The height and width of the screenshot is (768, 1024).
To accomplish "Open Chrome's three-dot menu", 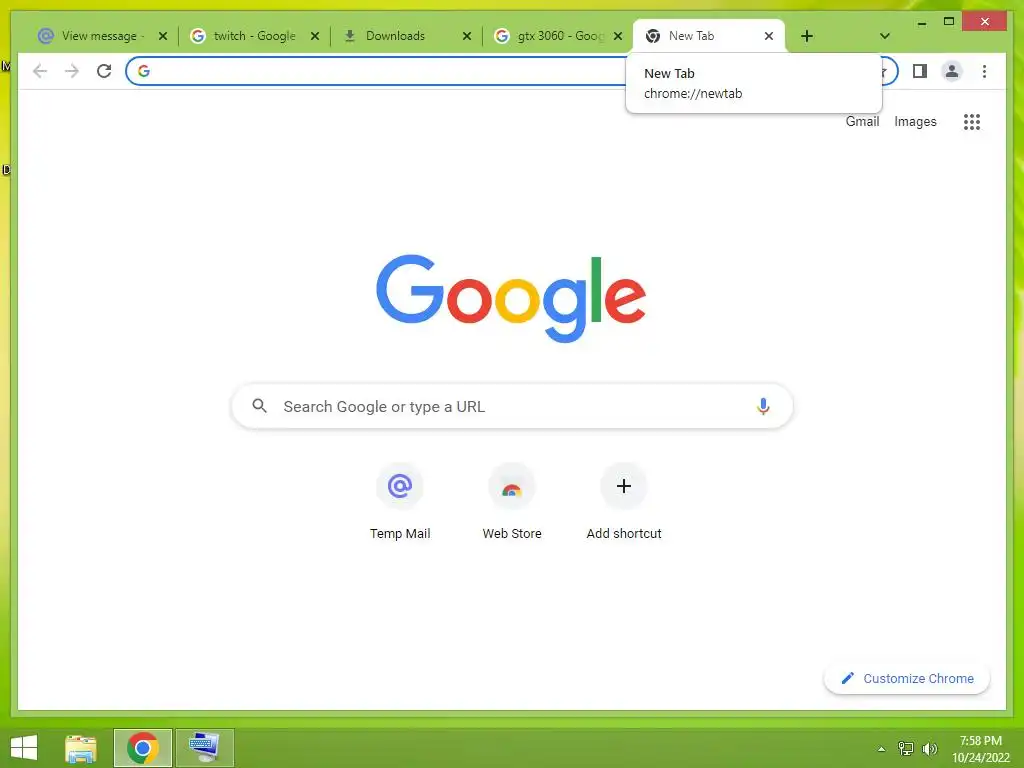I will coord(984,71).
